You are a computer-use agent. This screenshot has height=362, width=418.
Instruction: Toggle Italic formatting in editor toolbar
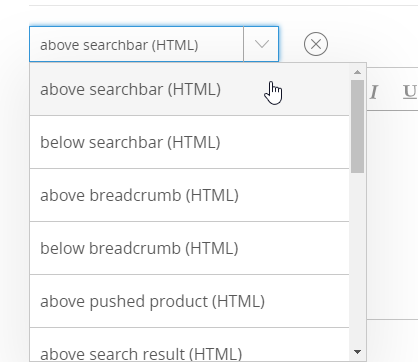(x=374, y=92)
